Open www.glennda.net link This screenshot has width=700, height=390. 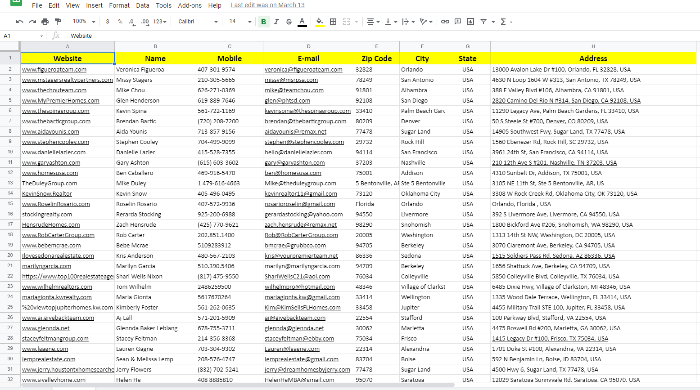[x=46, y=328]
